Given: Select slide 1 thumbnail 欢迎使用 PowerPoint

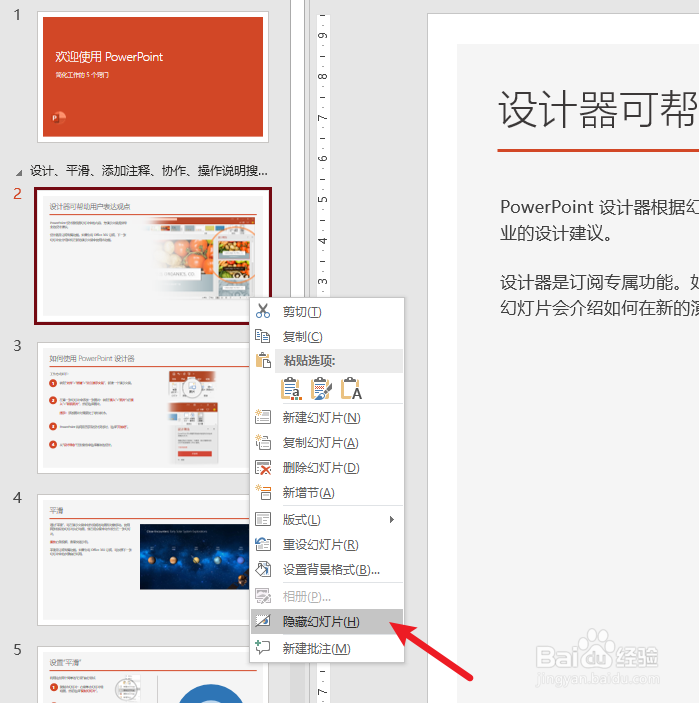Looking at the screenshot, I should (x=153, y=77).
